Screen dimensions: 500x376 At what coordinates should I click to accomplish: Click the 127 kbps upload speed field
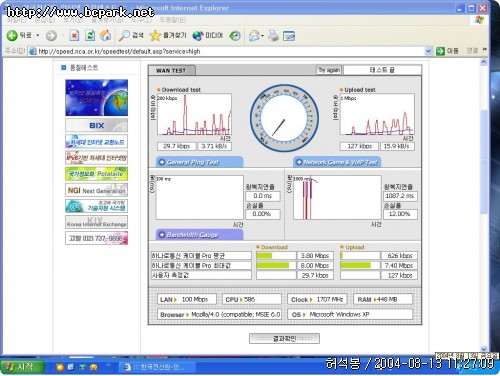coord(359,146)
